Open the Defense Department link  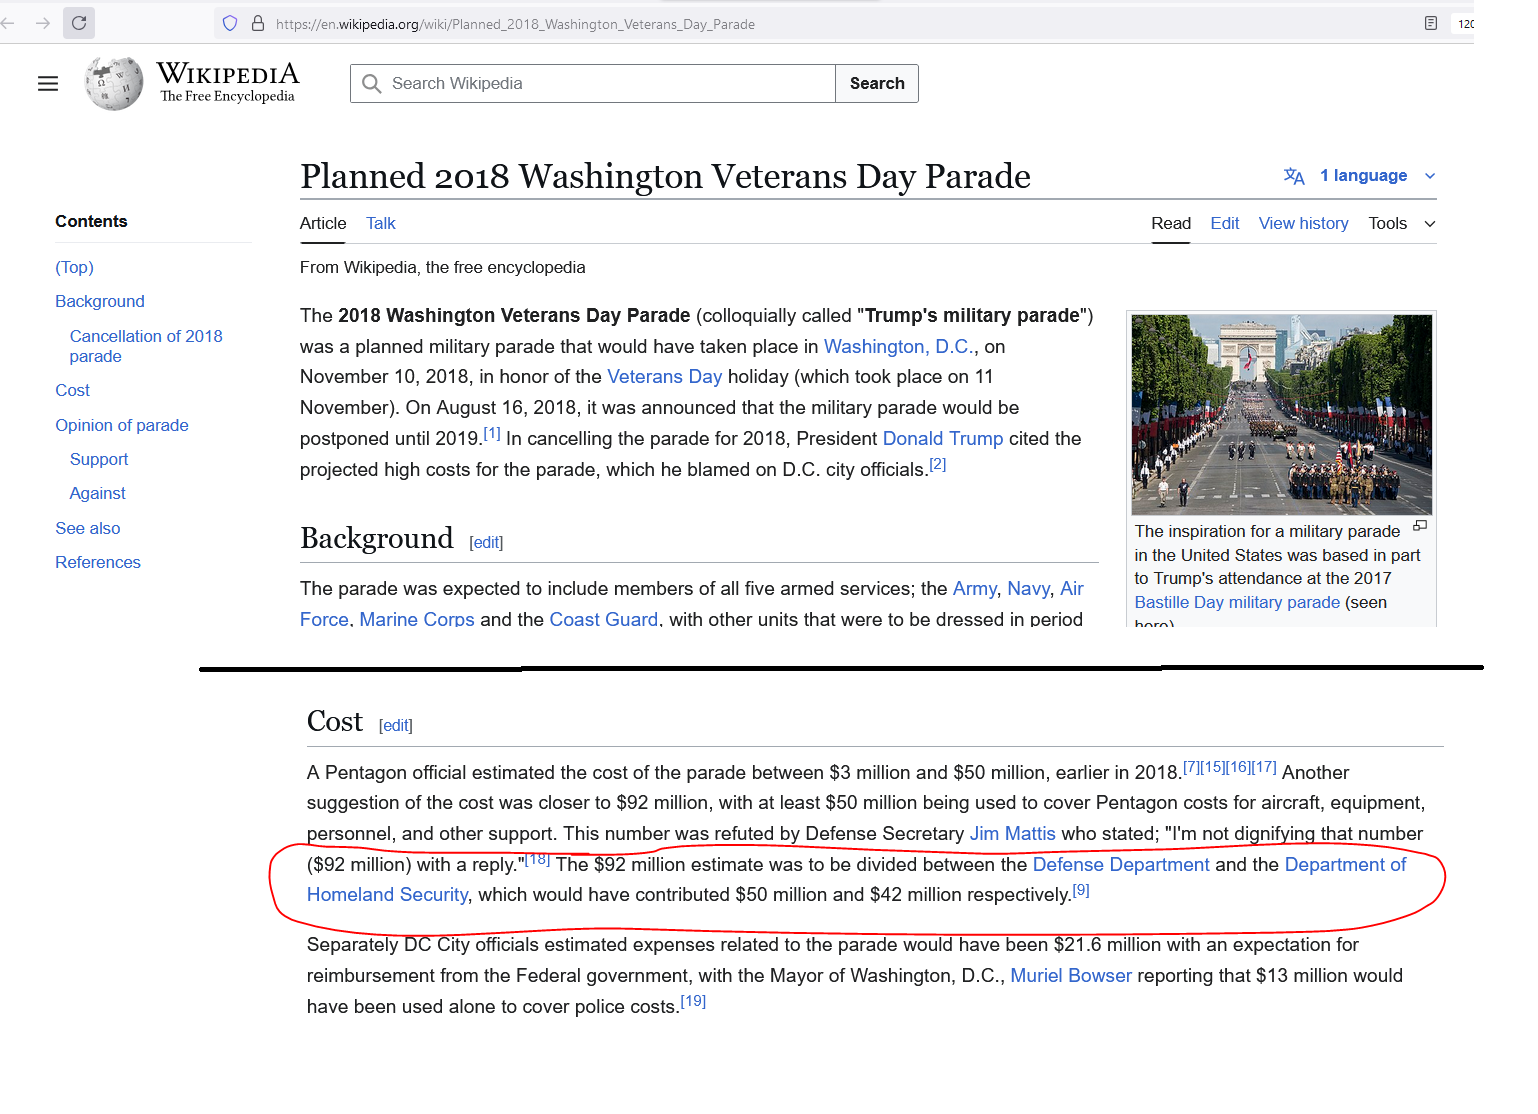(x=1121, y=865)
